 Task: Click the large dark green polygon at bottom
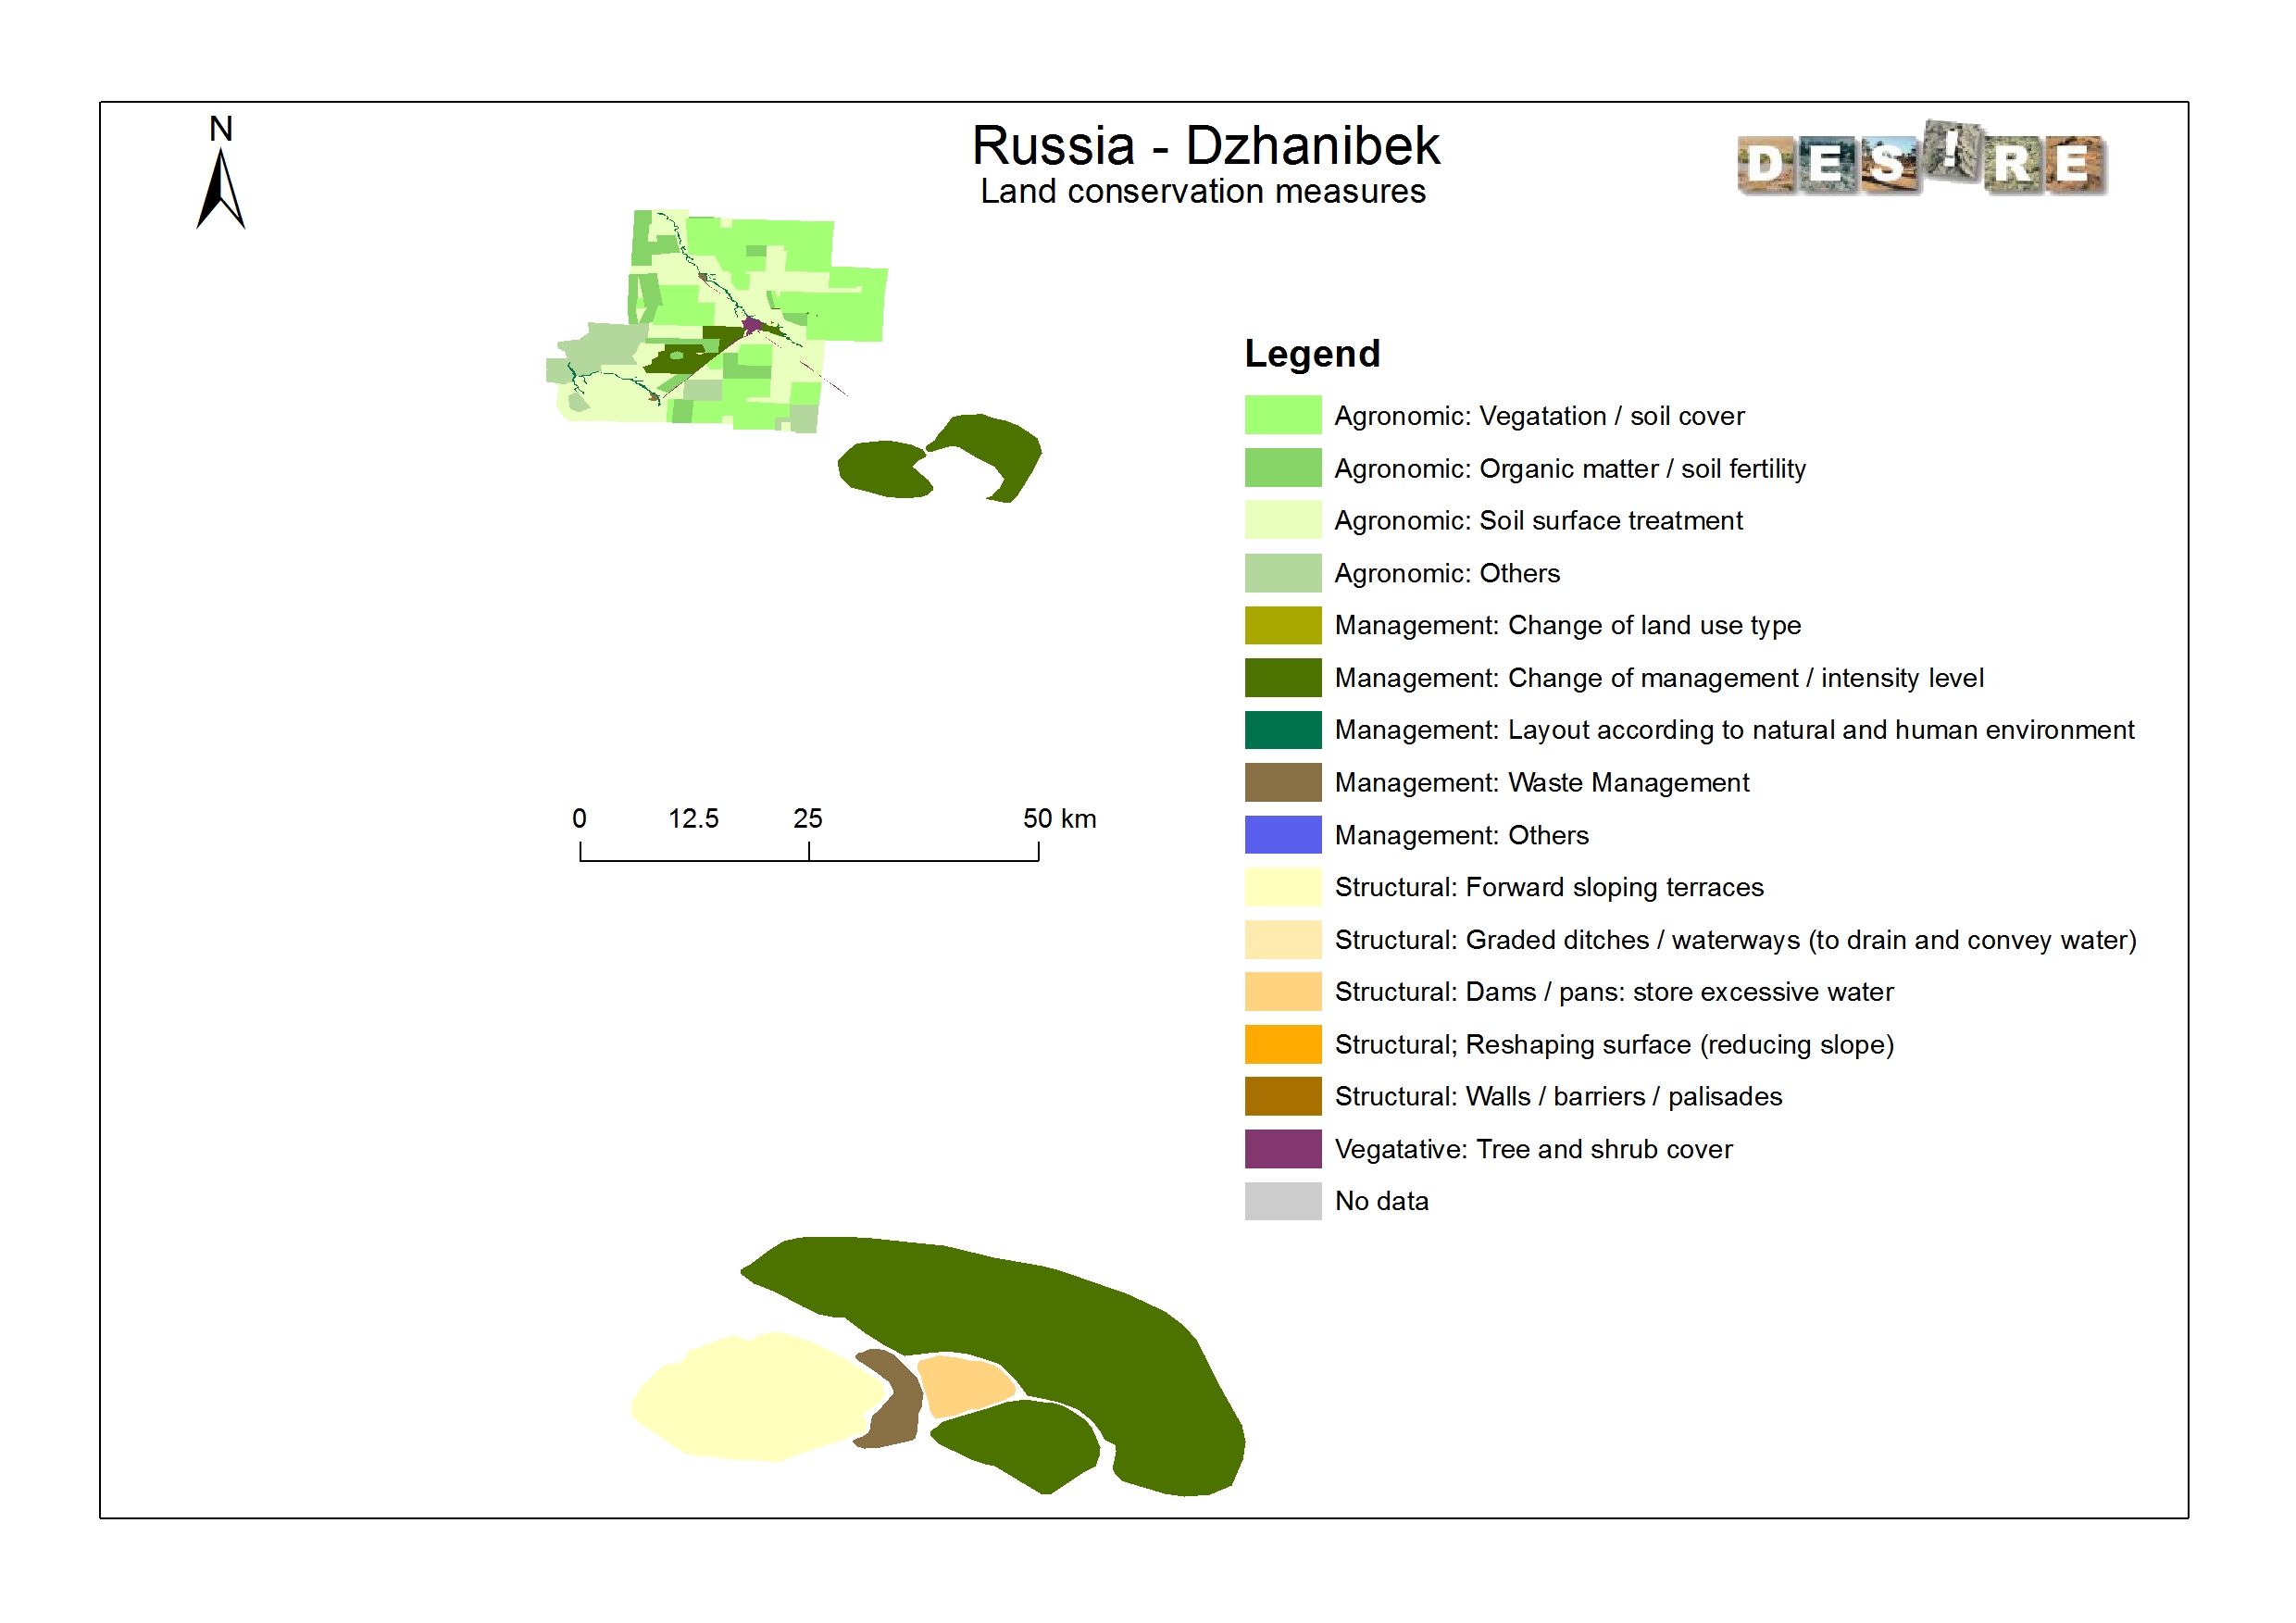tap(1050, 1310)
